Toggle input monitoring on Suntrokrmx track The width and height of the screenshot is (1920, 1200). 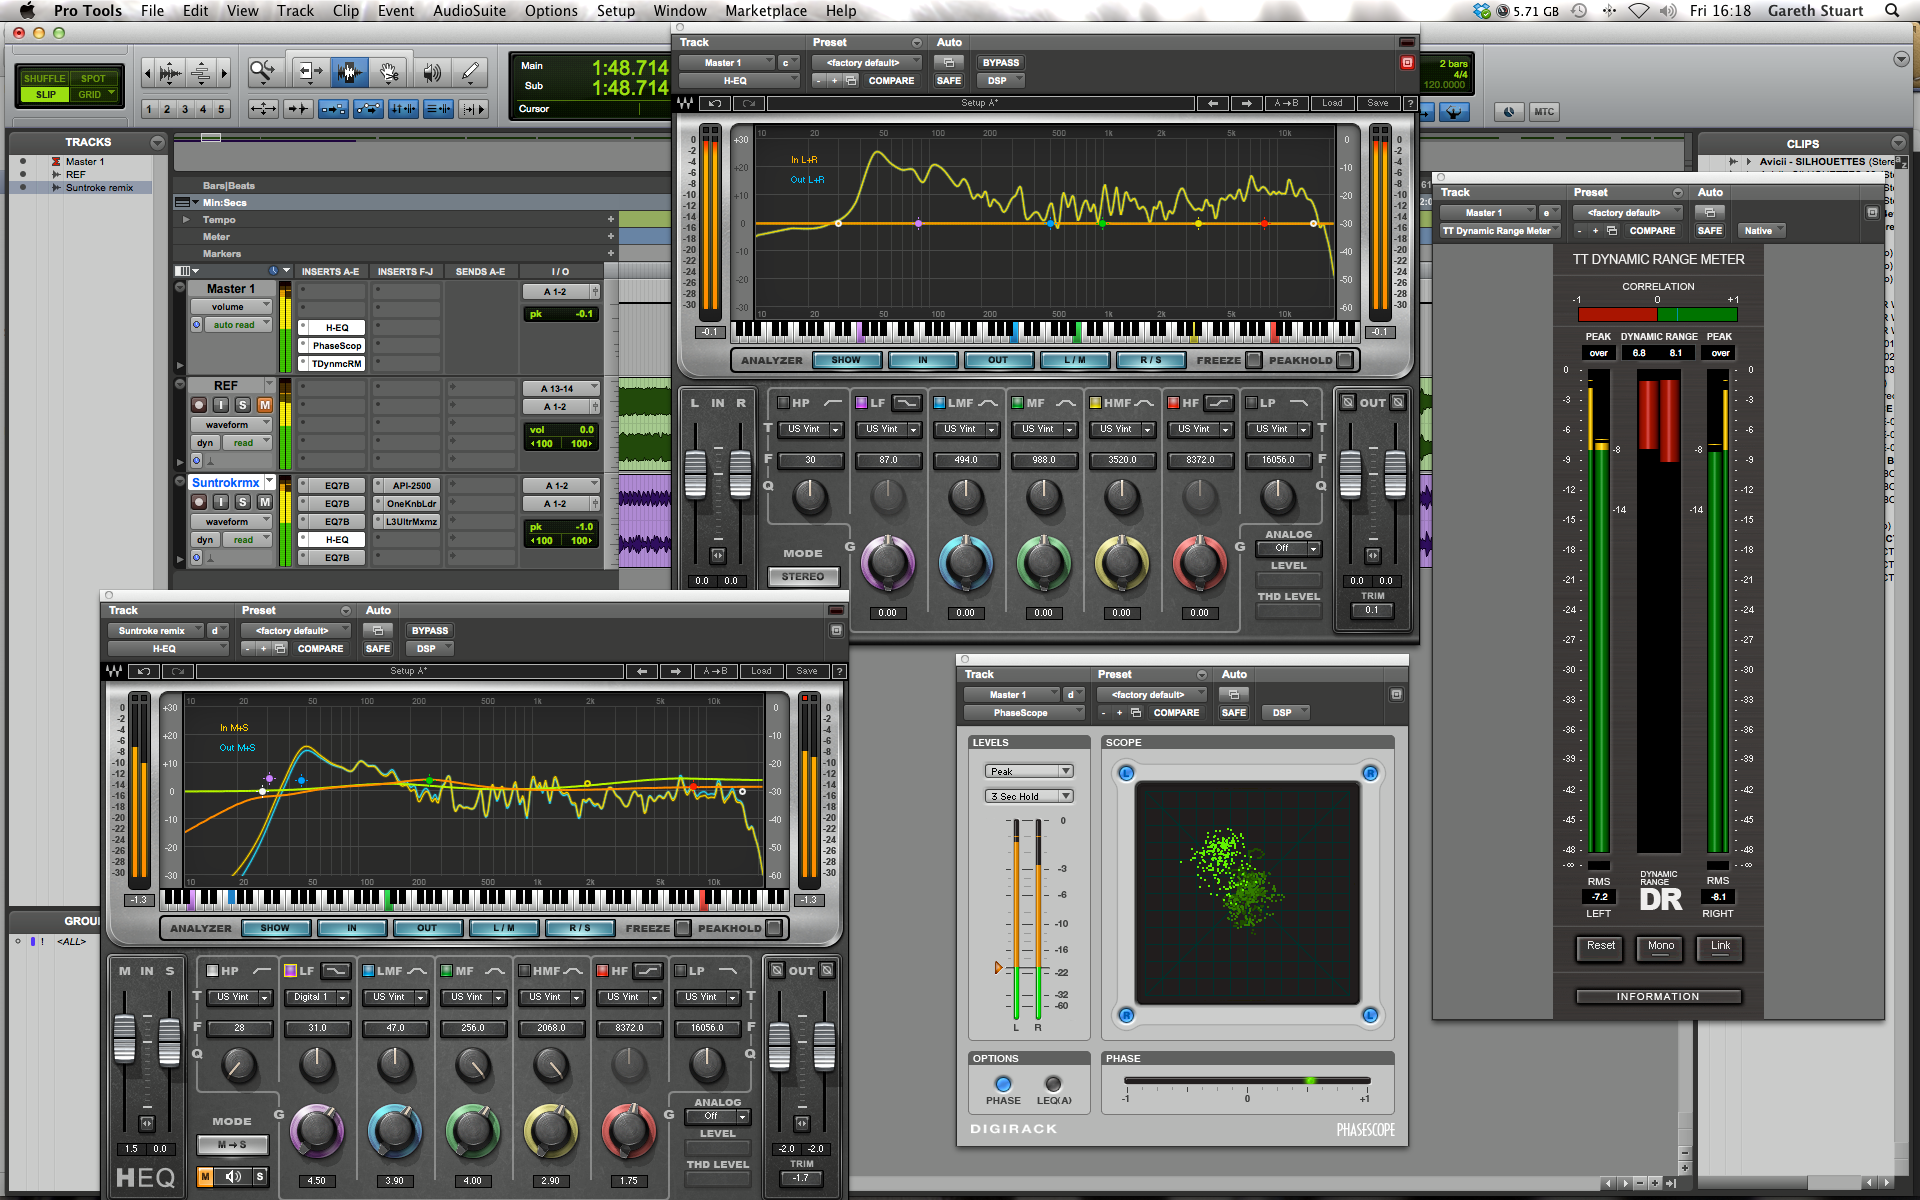tap(221, 502)
